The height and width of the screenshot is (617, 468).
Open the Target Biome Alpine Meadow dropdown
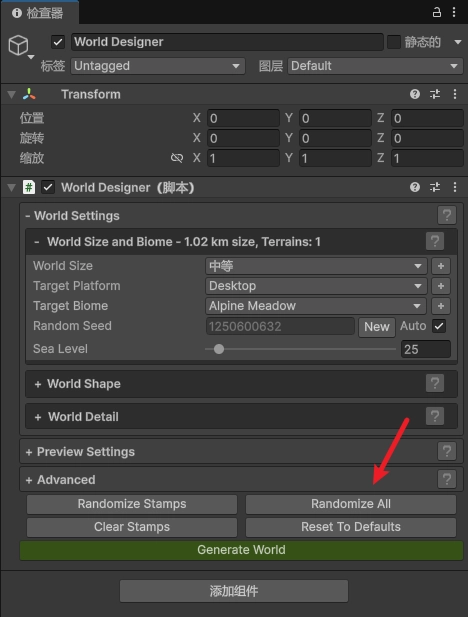point(316,306)
